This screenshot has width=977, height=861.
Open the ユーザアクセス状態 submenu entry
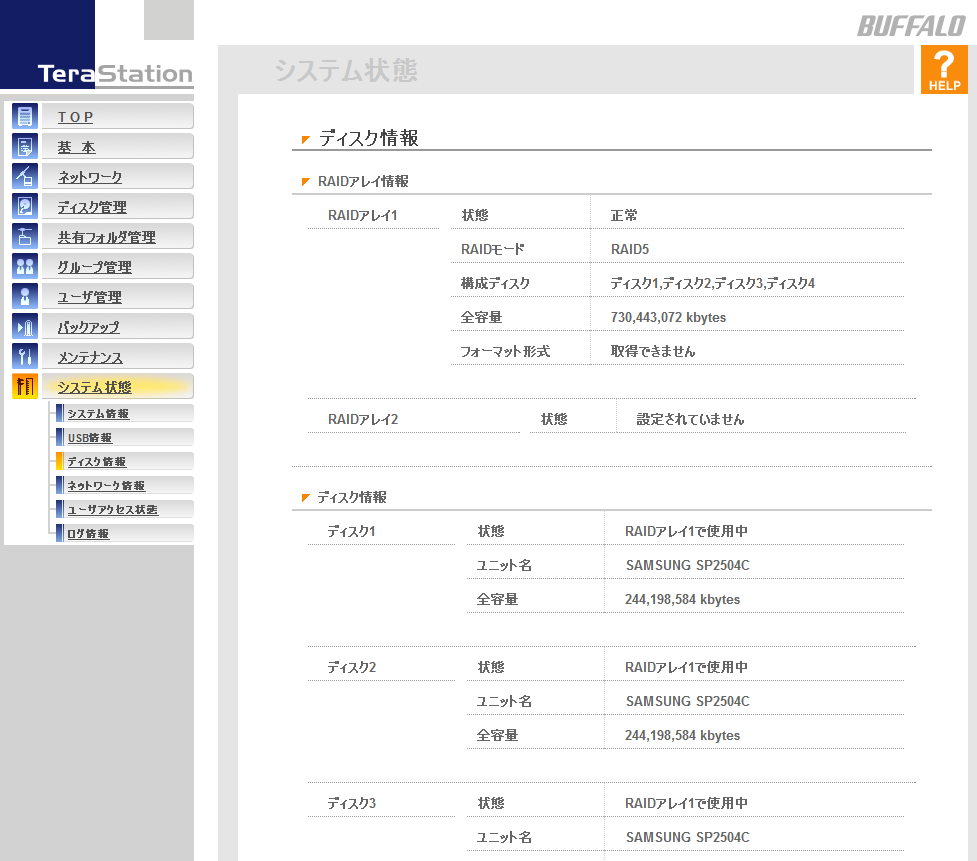[x=105, y=508]
